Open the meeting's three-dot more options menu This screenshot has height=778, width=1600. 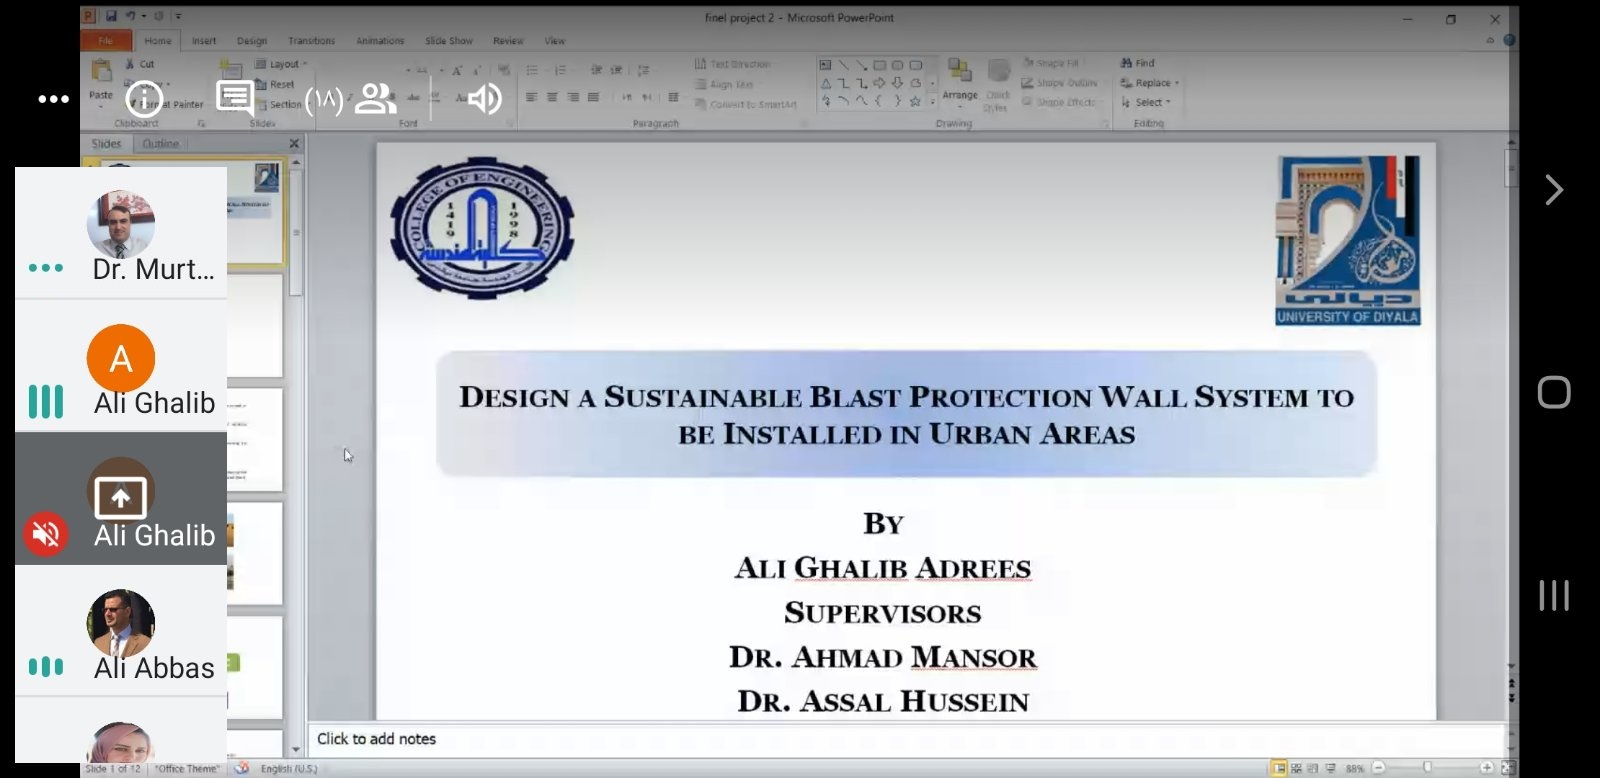pyautogui.click(x=53, y=99)
